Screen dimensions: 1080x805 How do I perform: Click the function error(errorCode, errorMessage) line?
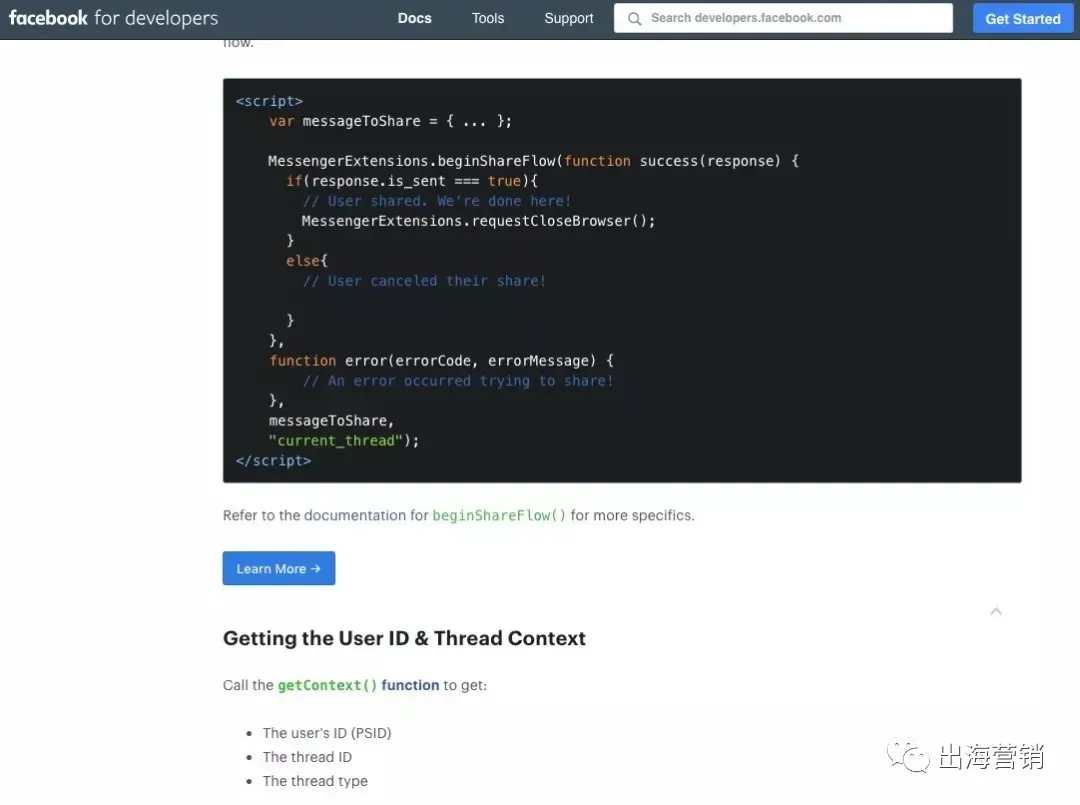click(441, 361)
